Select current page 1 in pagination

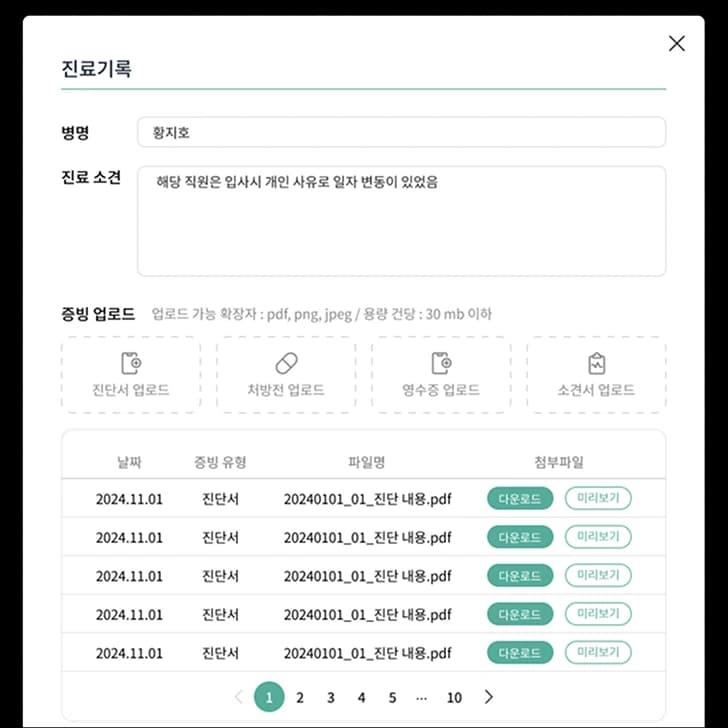pos(269,697)
